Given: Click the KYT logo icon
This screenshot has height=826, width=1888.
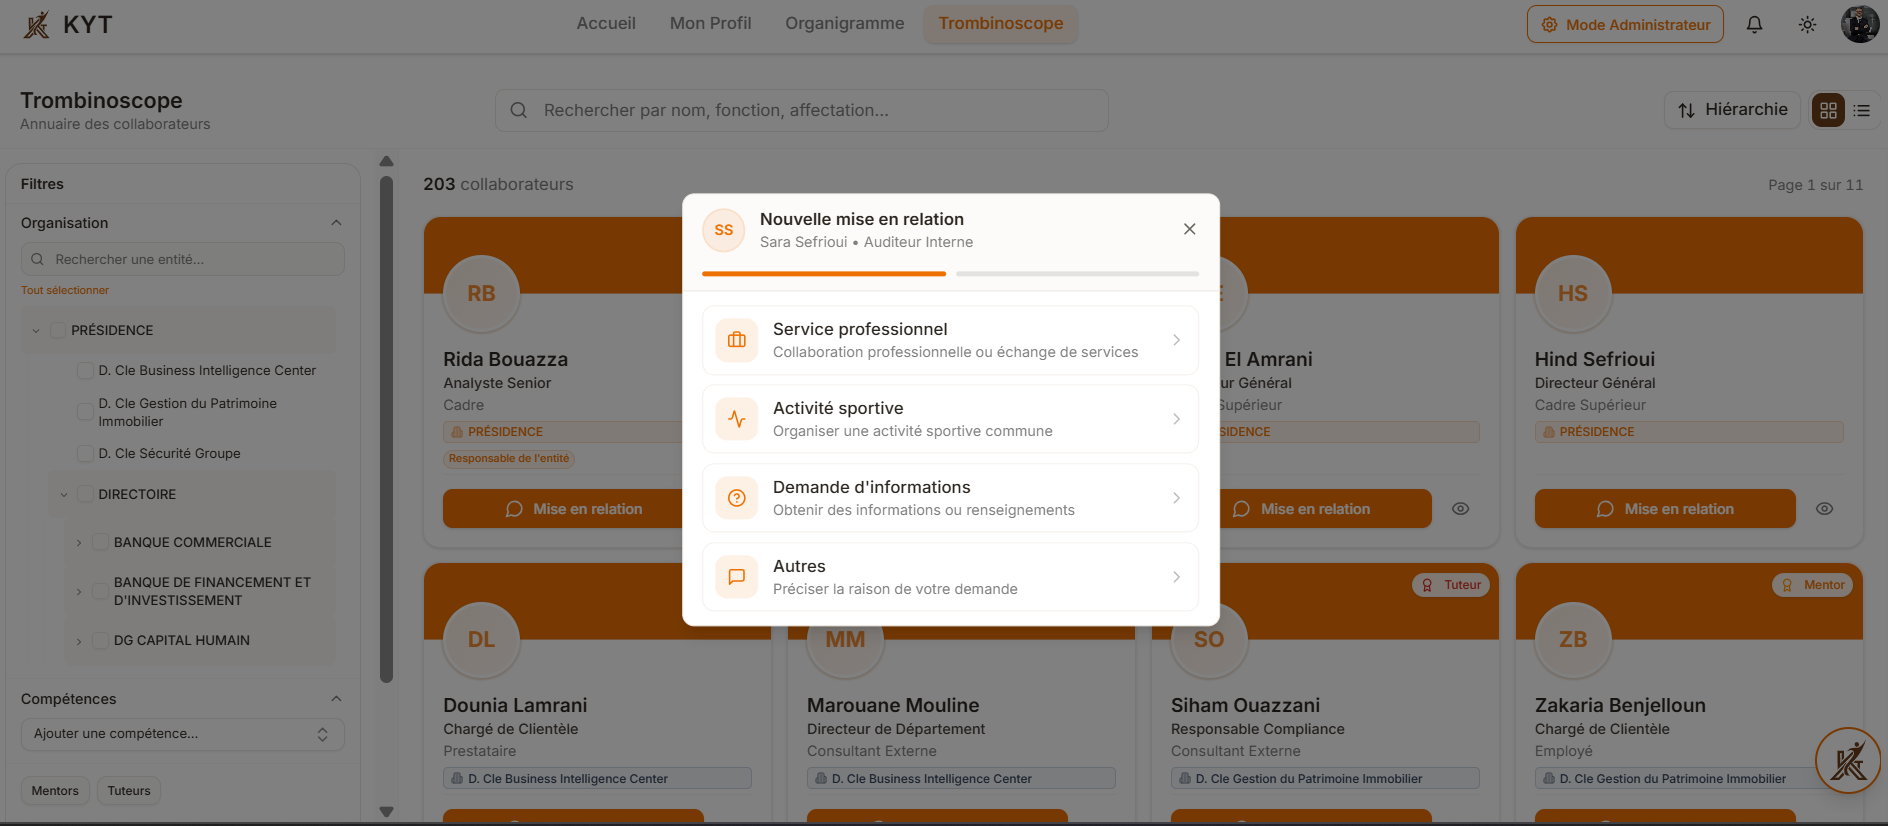Looking at the screenshot, I should point(37,24).
